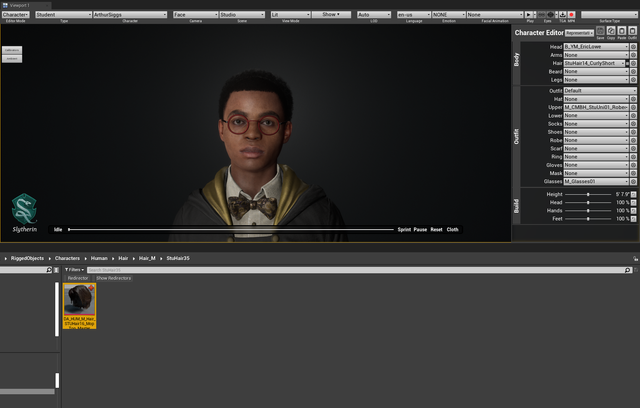Viewport: 640px width, 408px height.
Task: Open the Surface Type dropdown
Action: pos(609,15)
